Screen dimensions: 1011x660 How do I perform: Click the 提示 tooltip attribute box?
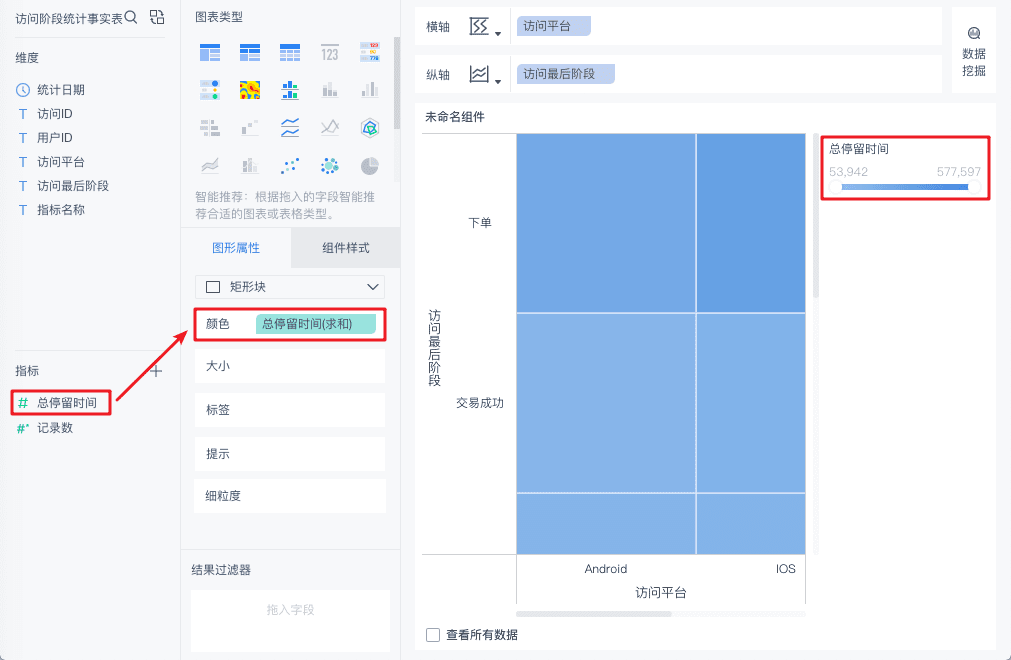click(x=290, y=454)
